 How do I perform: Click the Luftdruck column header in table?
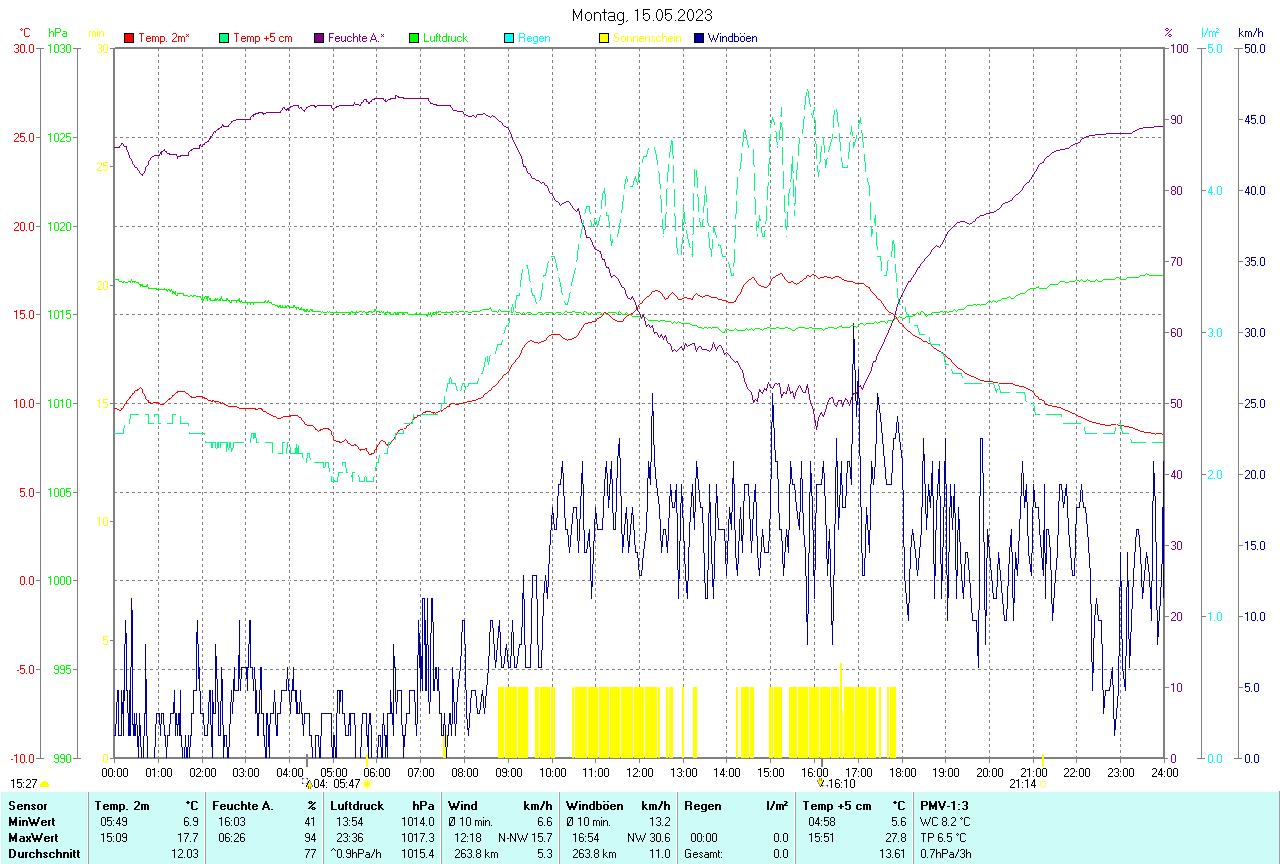point(356,805)
